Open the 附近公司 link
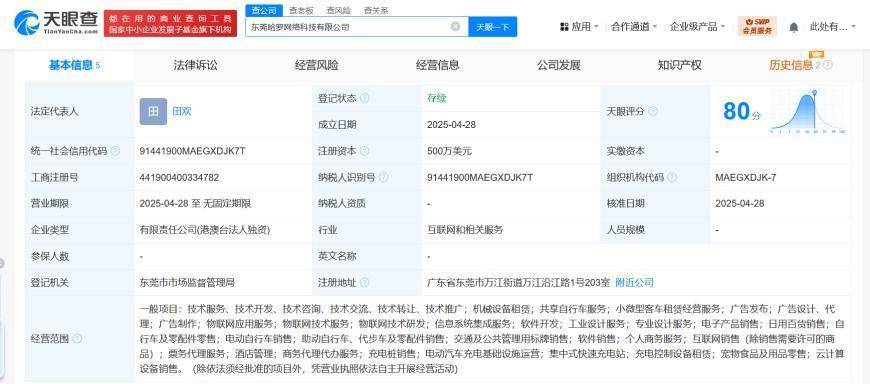870x384 pixels. [x=635, y=282]
